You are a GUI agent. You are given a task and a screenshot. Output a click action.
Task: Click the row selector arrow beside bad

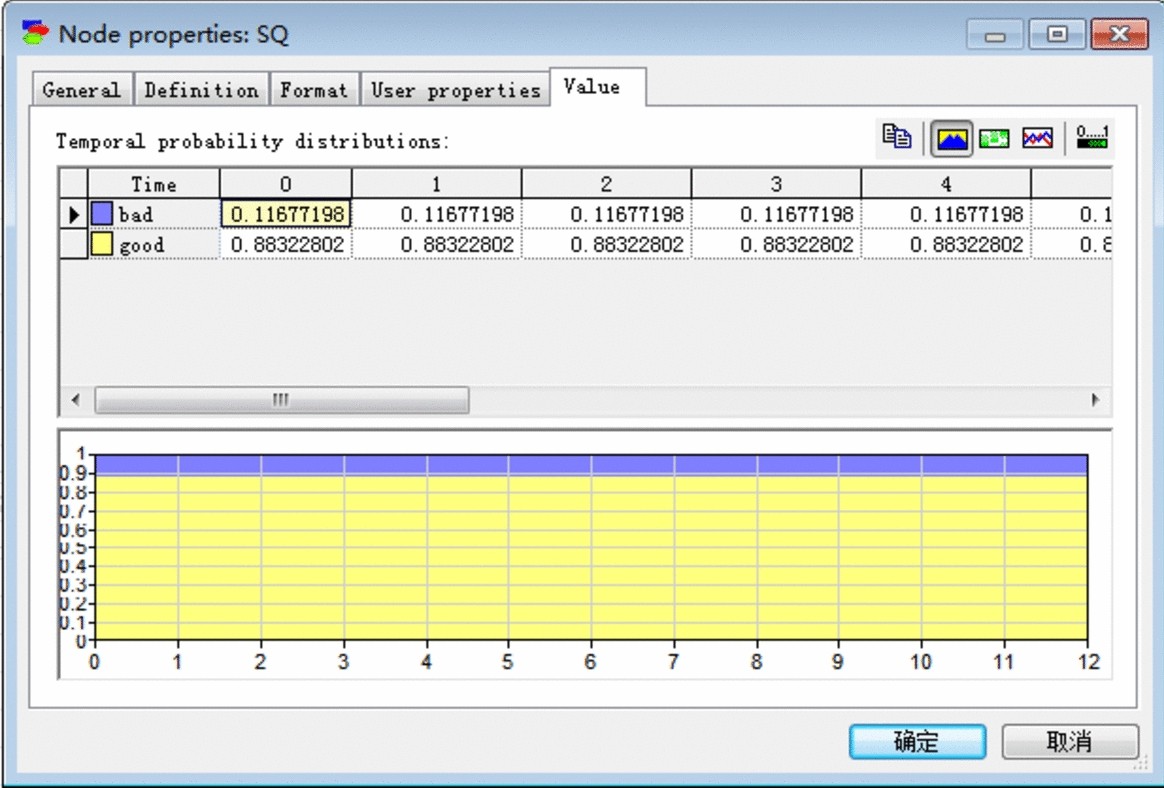74,214
